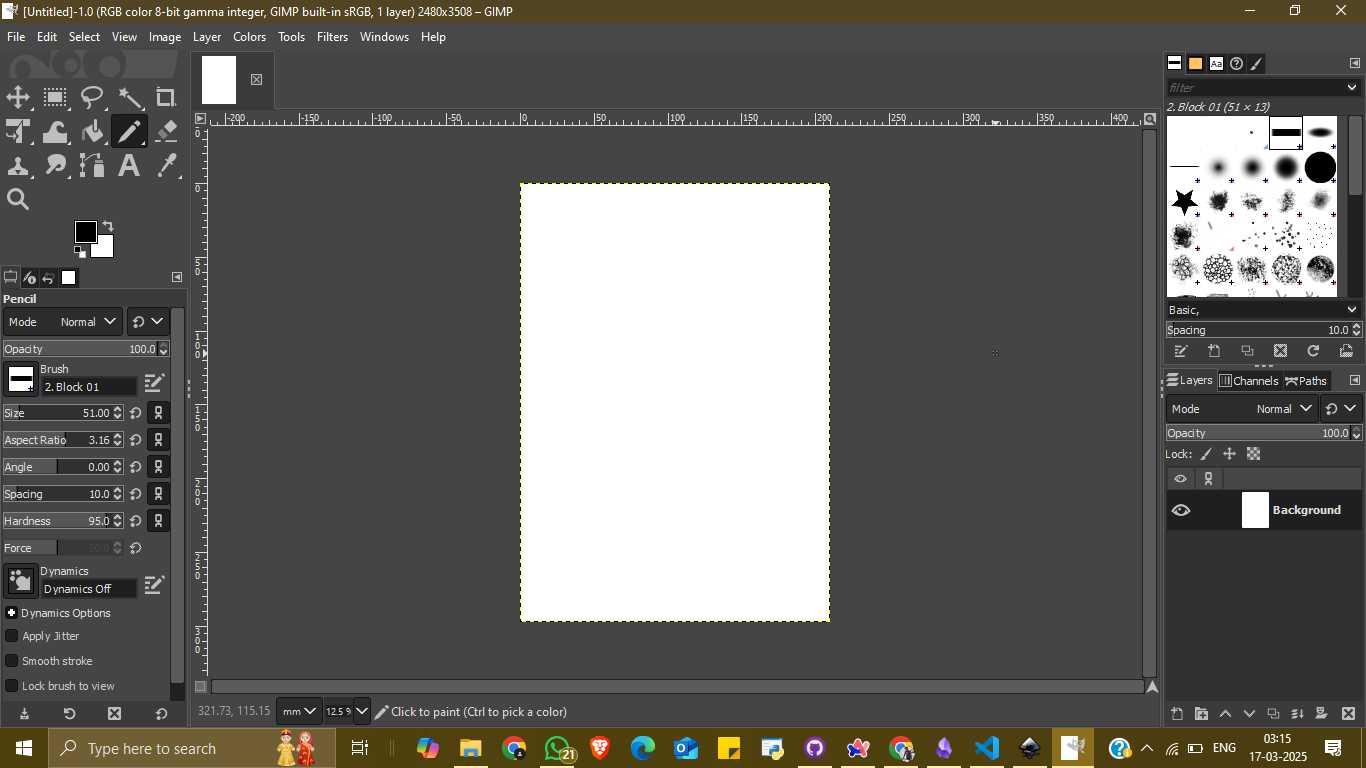Image resolution: width=1366 pixels, height=768 pixels.
Task: Open the Colors menu
Action: (249, 37)
